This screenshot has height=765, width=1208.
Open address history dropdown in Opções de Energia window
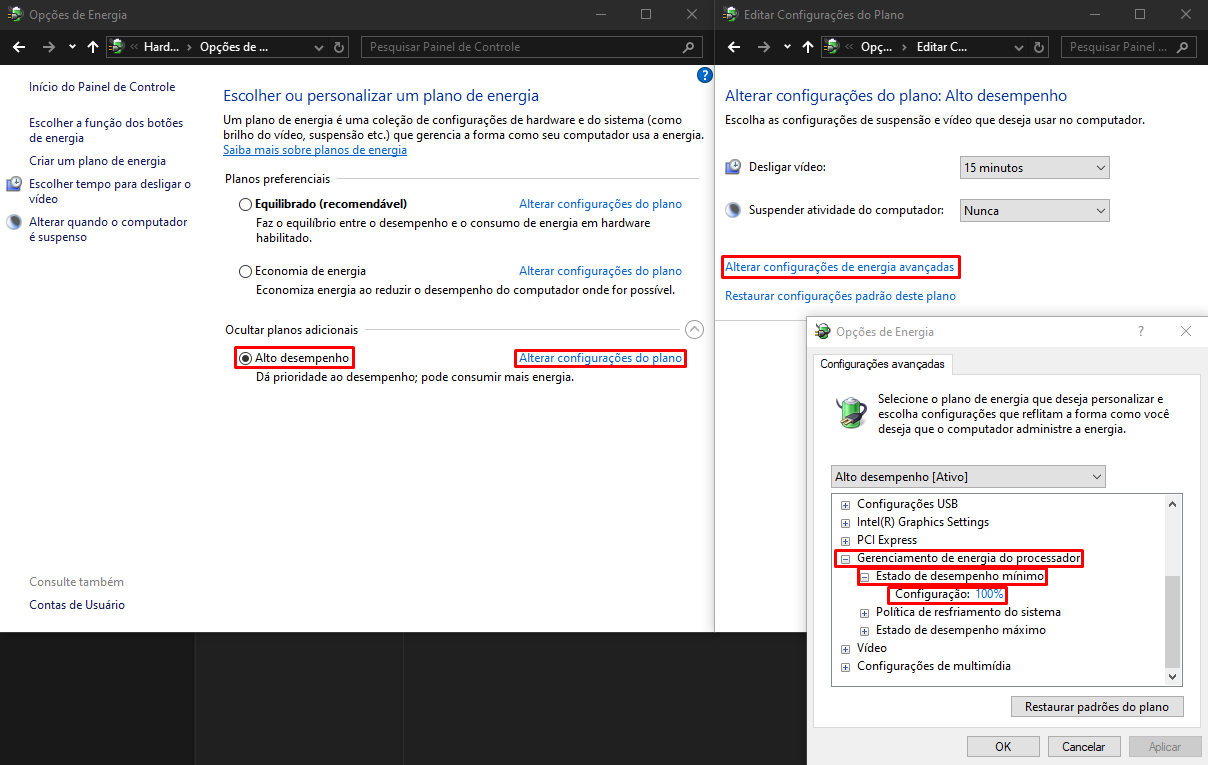[319, 47]
